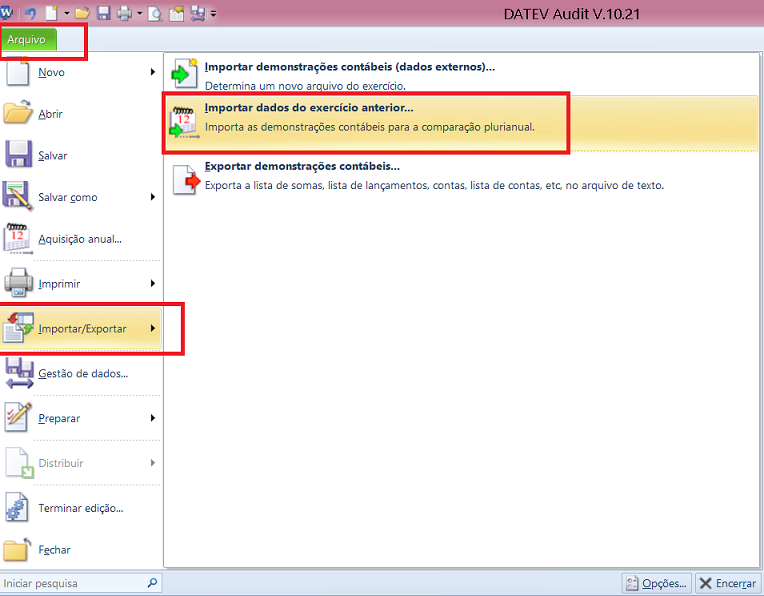This screenshot has width=764, height=596.
Task: Click the Iniciar pesquisa search field
Action: tap(81, 583)
